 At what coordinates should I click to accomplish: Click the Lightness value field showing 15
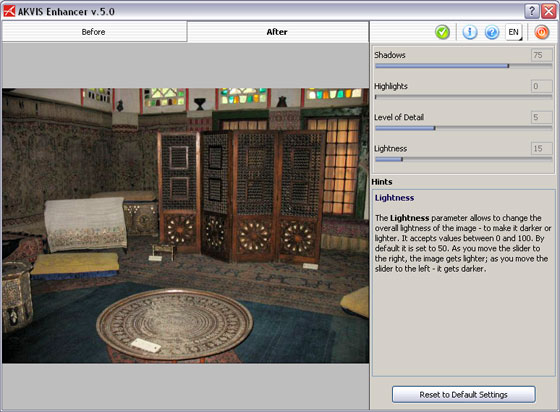click(x=541, y=149)
